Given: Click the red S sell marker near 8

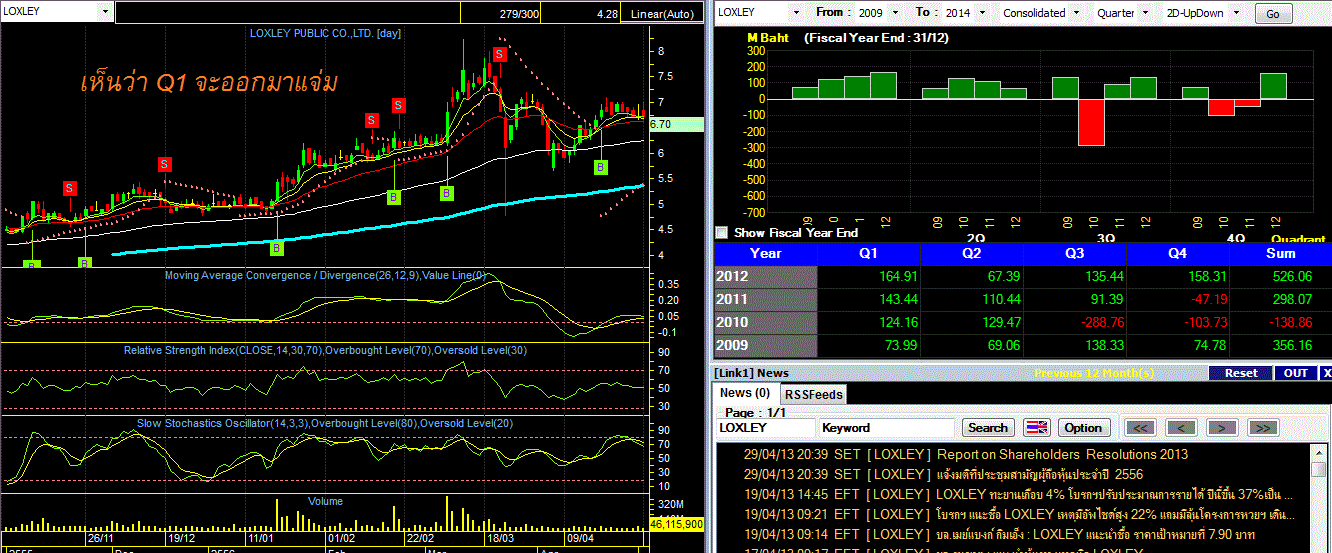Looking at the screenshot, I should point(497,54).
